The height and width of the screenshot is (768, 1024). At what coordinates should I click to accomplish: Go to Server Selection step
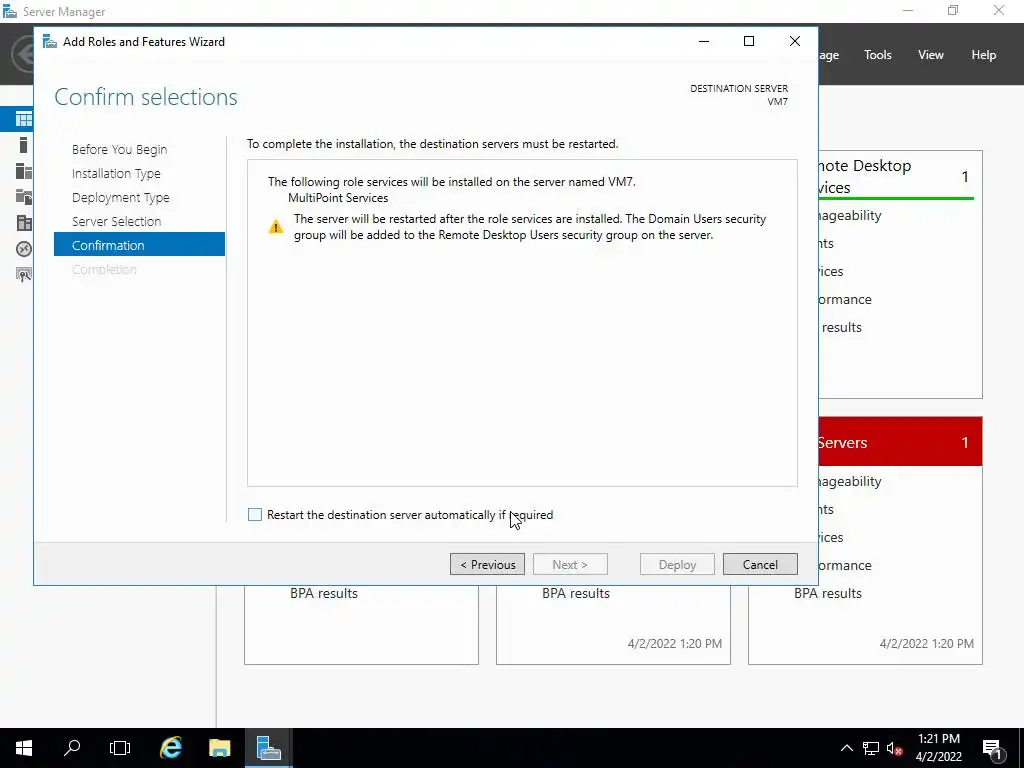point(116,221)
